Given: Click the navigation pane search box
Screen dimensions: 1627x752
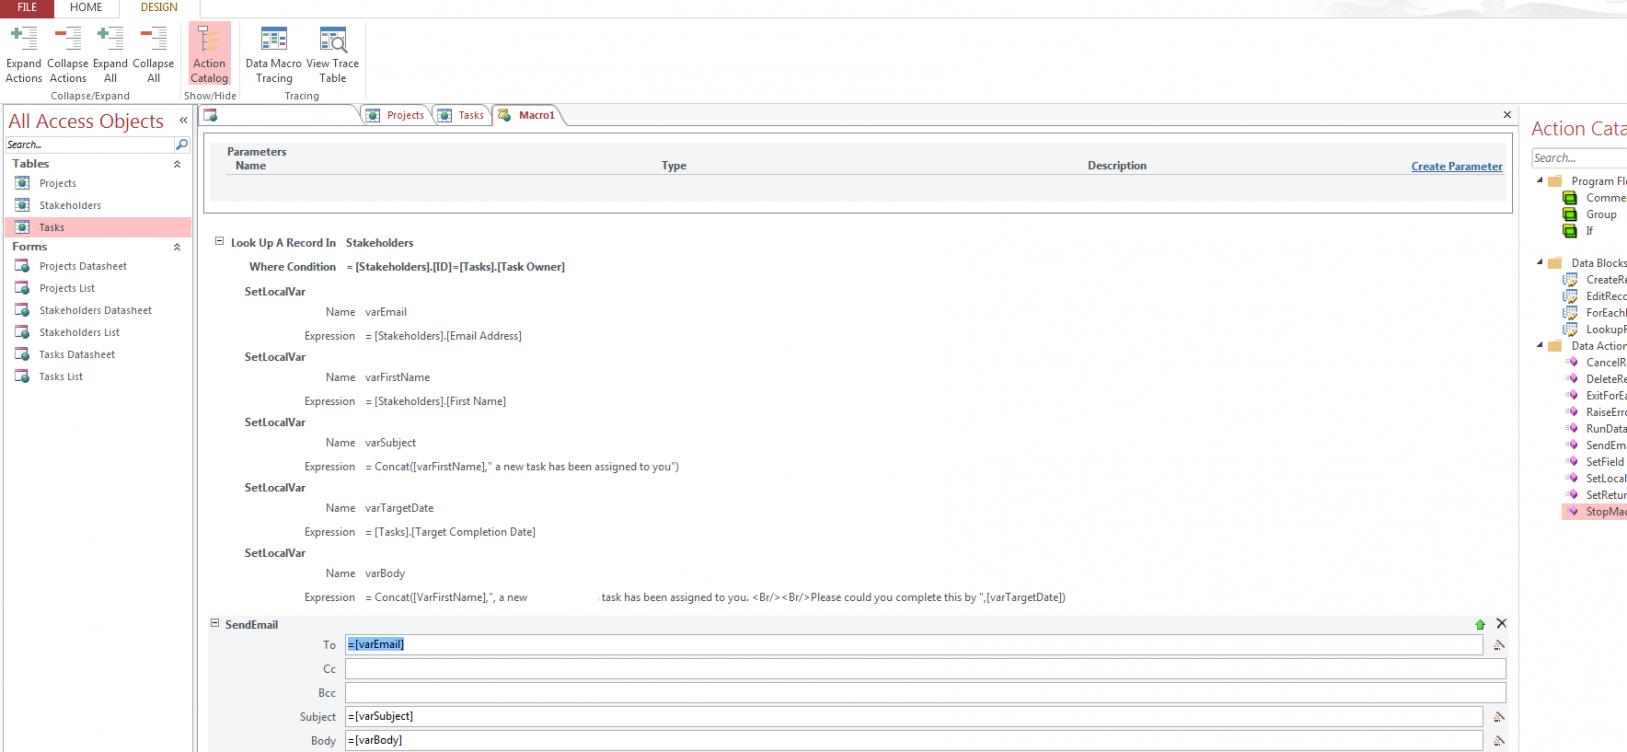Looking at the screenshot, I should pos(89,145).
